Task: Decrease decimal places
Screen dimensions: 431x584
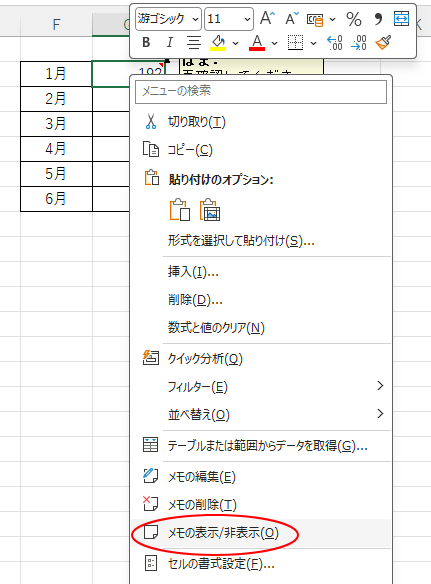Action: [358, 42]
